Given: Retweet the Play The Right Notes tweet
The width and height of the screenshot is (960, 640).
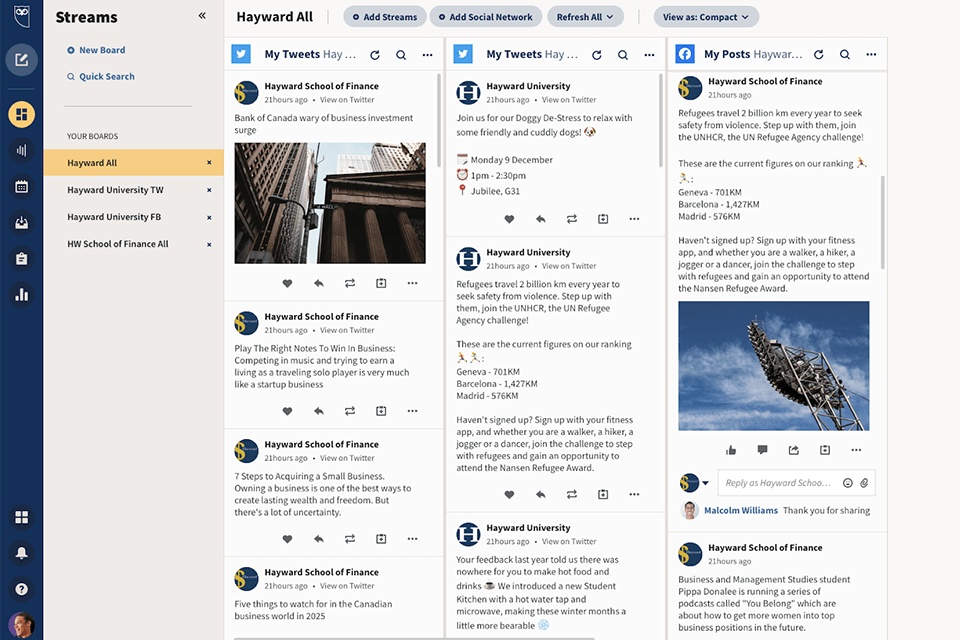Looking at the screenshot, I should (x=350, y=411).
